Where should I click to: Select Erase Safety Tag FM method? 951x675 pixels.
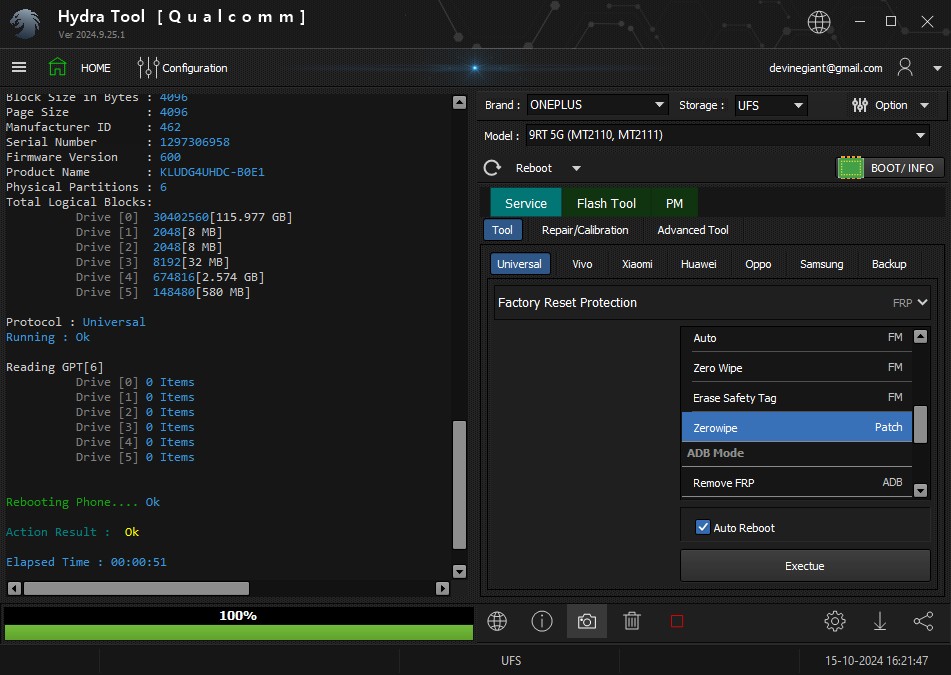796,397
